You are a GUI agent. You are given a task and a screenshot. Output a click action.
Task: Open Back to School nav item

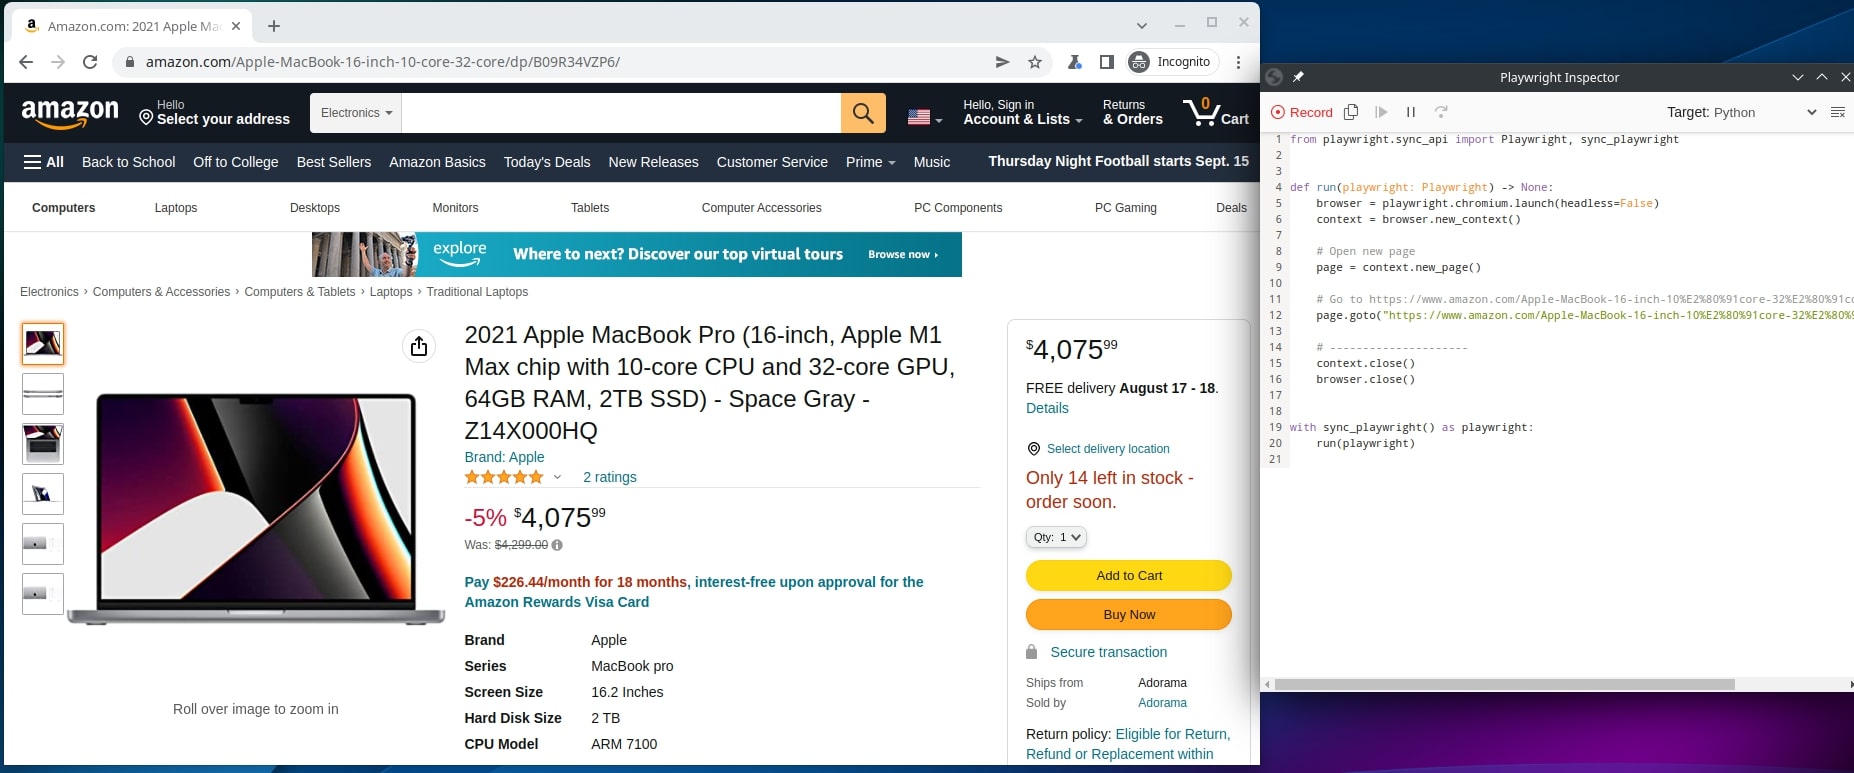click(128, 162)
